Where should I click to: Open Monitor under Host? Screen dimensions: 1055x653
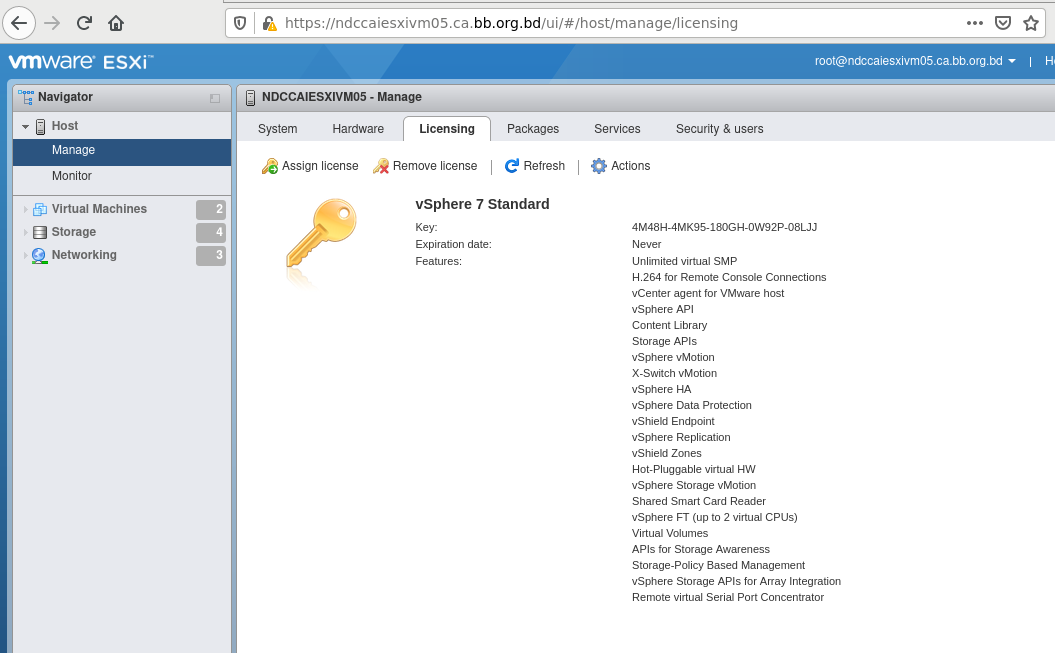coord(71,176)
